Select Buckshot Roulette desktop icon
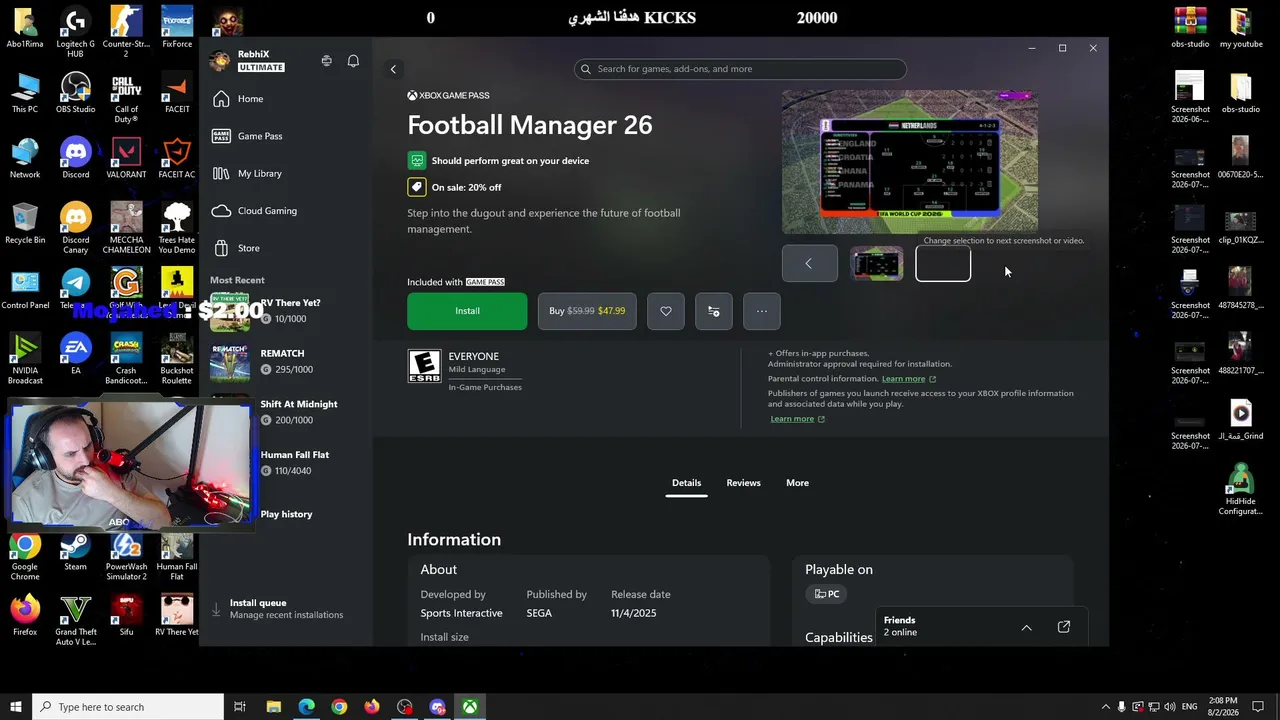Image resolution: width=1280 pixels, height=720 pixels. coord(177,360)
